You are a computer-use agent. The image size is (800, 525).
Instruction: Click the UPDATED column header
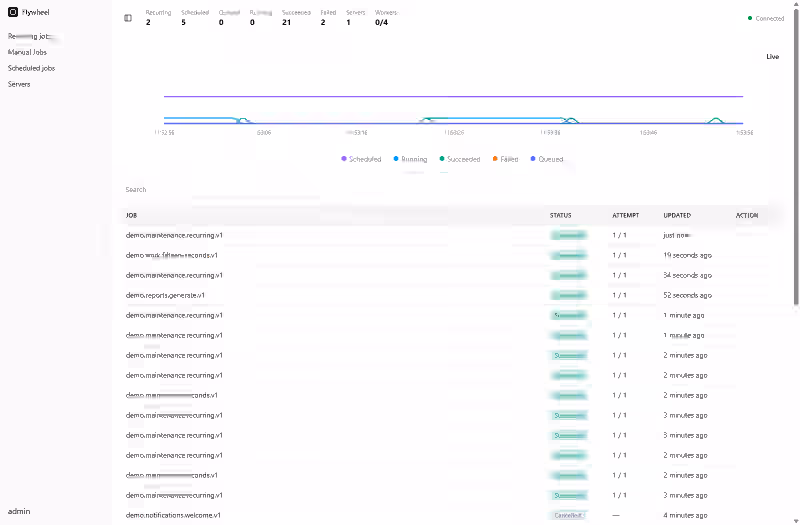(x=677, y=215)
